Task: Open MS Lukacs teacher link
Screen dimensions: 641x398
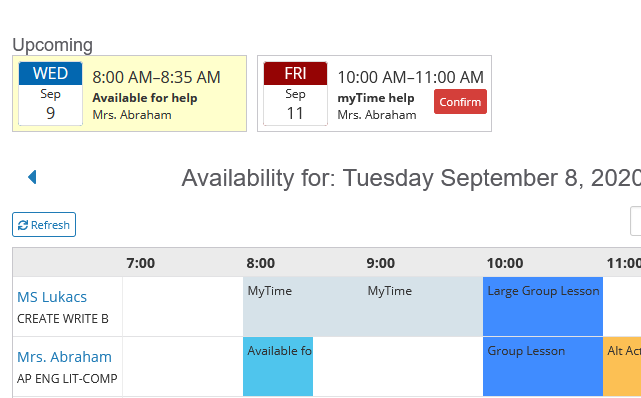Action: (52, 297)
